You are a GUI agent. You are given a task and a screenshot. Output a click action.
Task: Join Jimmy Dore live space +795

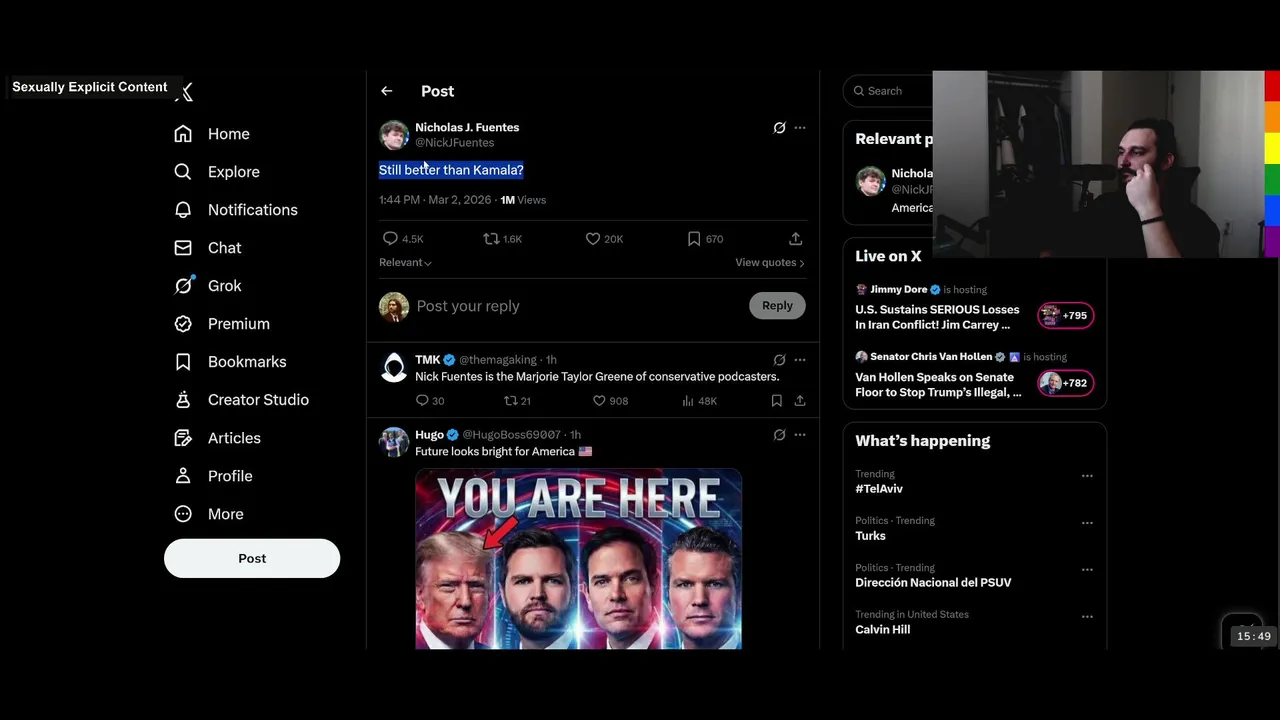point(1065,316)
